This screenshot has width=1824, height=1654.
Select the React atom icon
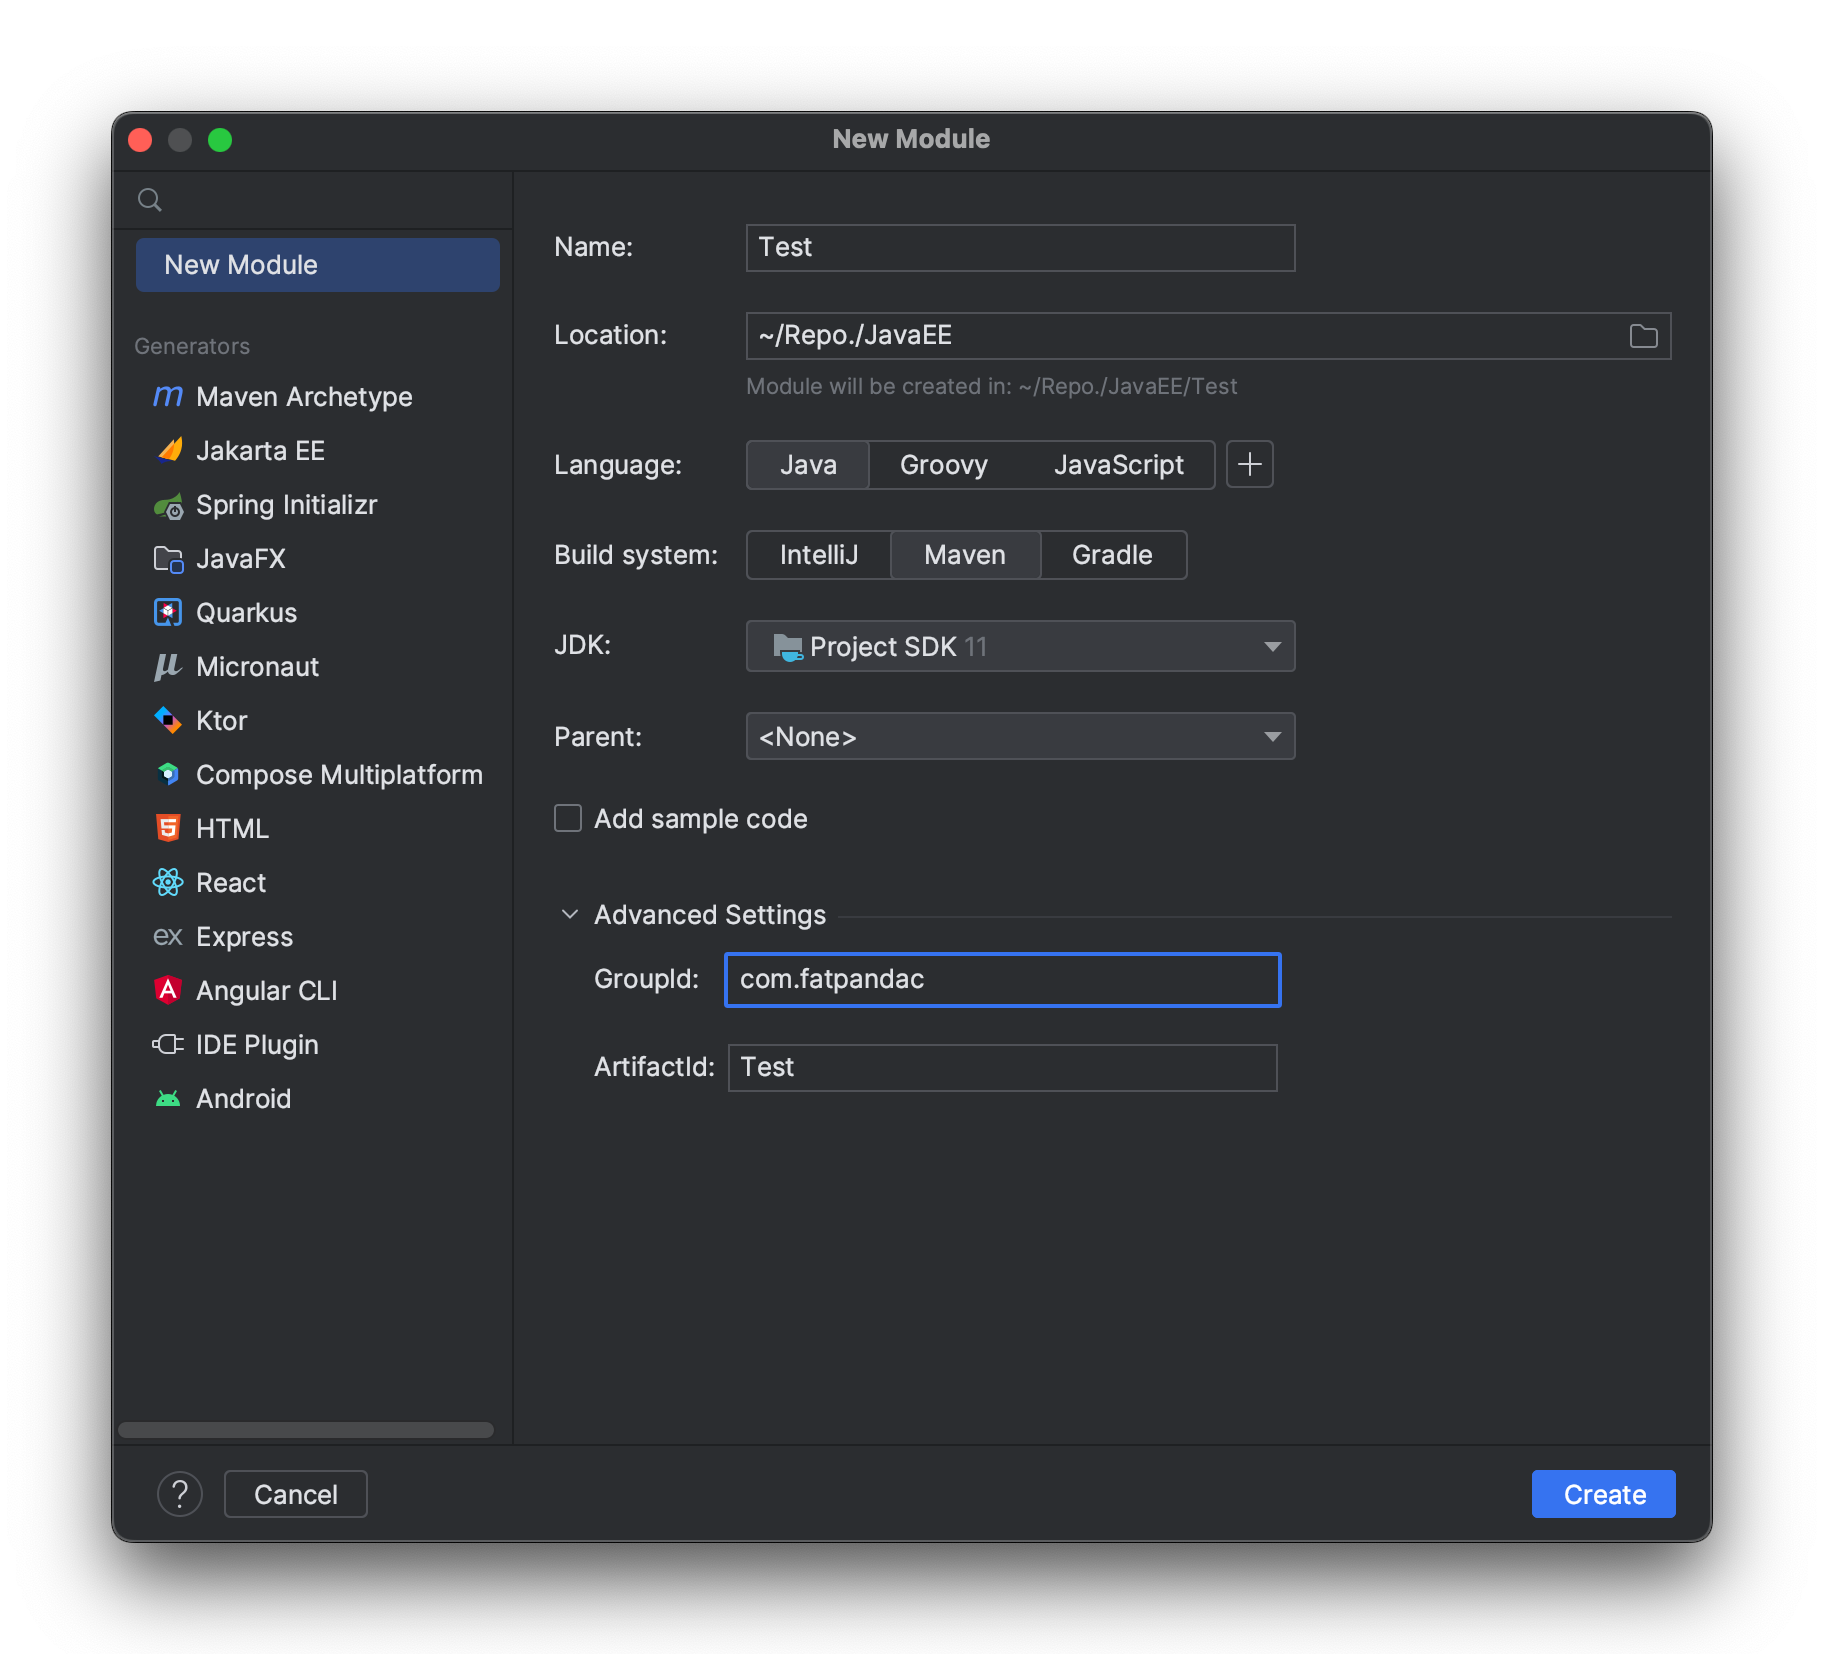tap(168, 883)
